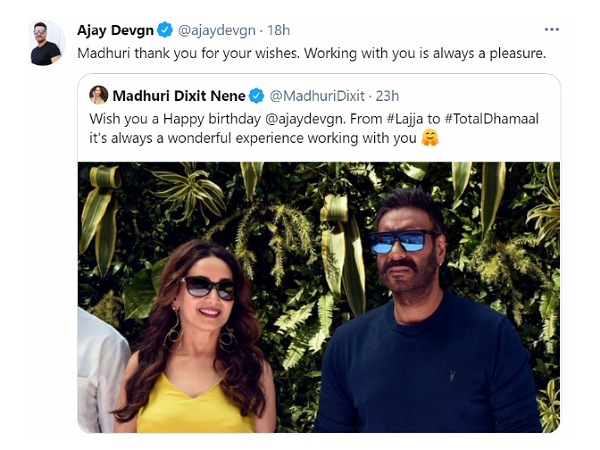Click Madhuri Dixit Nene's small avatar
Screen dimensions: 600x450
click(99, 95)
